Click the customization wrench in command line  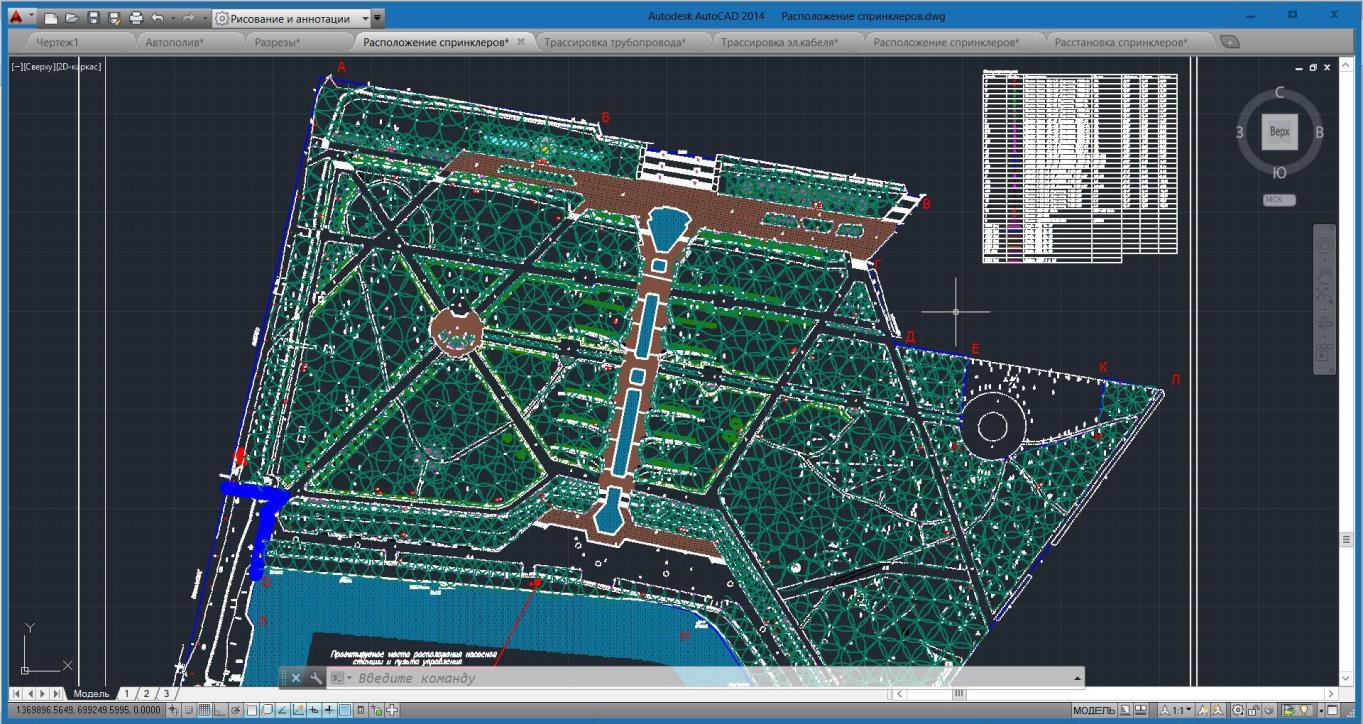click(x=316, y=678)
